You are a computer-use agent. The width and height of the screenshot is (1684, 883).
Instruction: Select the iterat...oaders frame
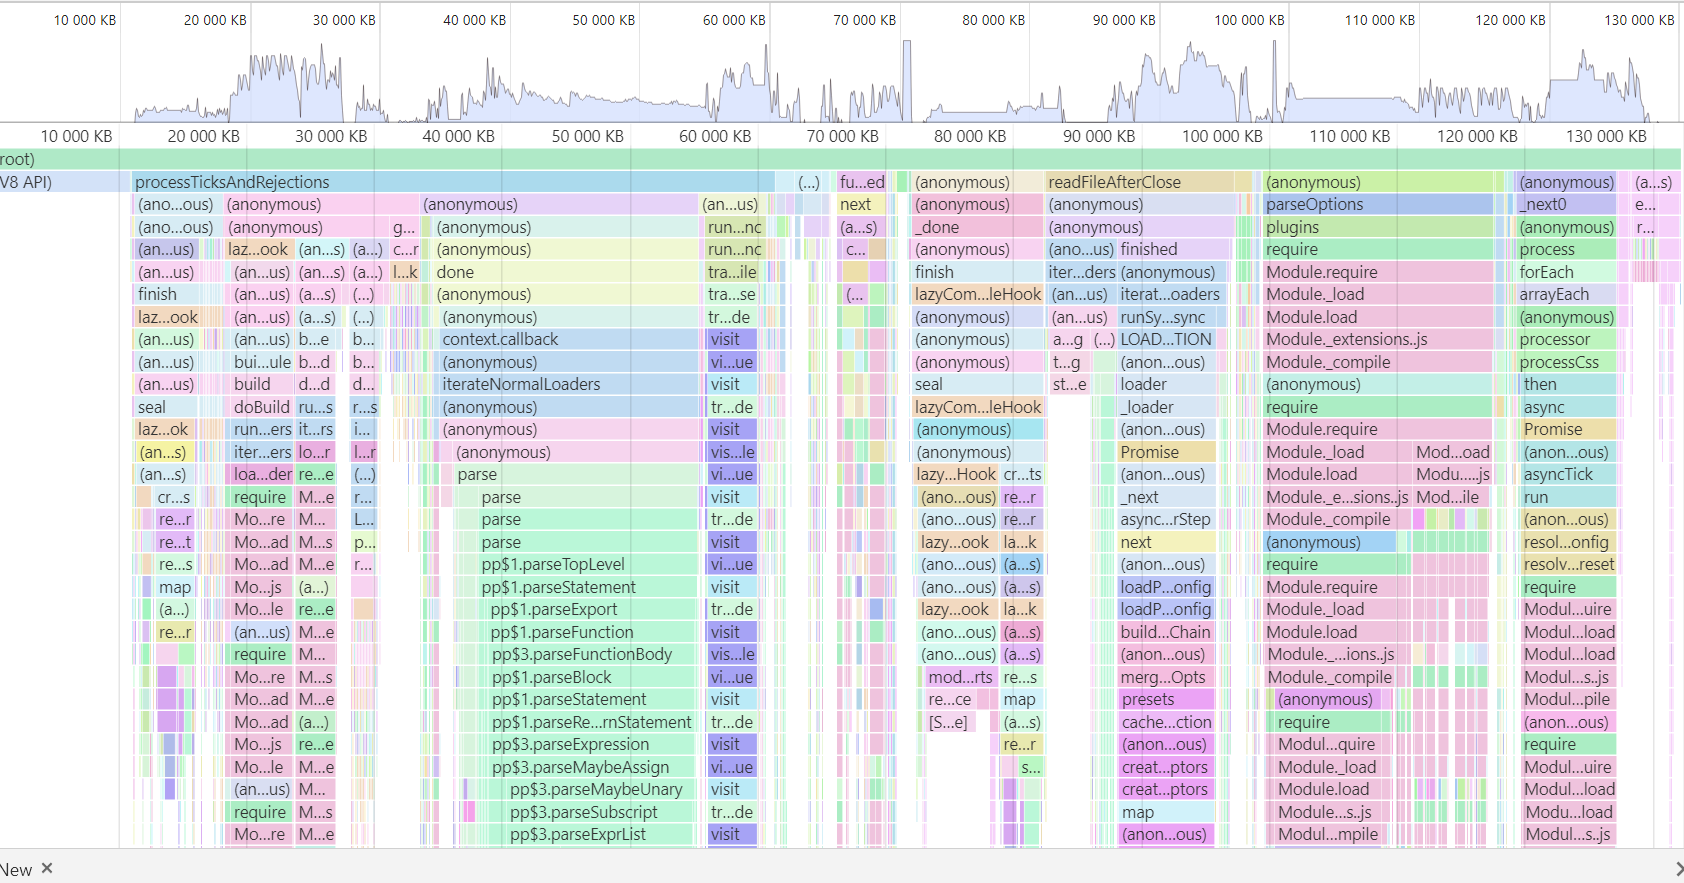[x=1170, y=294]
